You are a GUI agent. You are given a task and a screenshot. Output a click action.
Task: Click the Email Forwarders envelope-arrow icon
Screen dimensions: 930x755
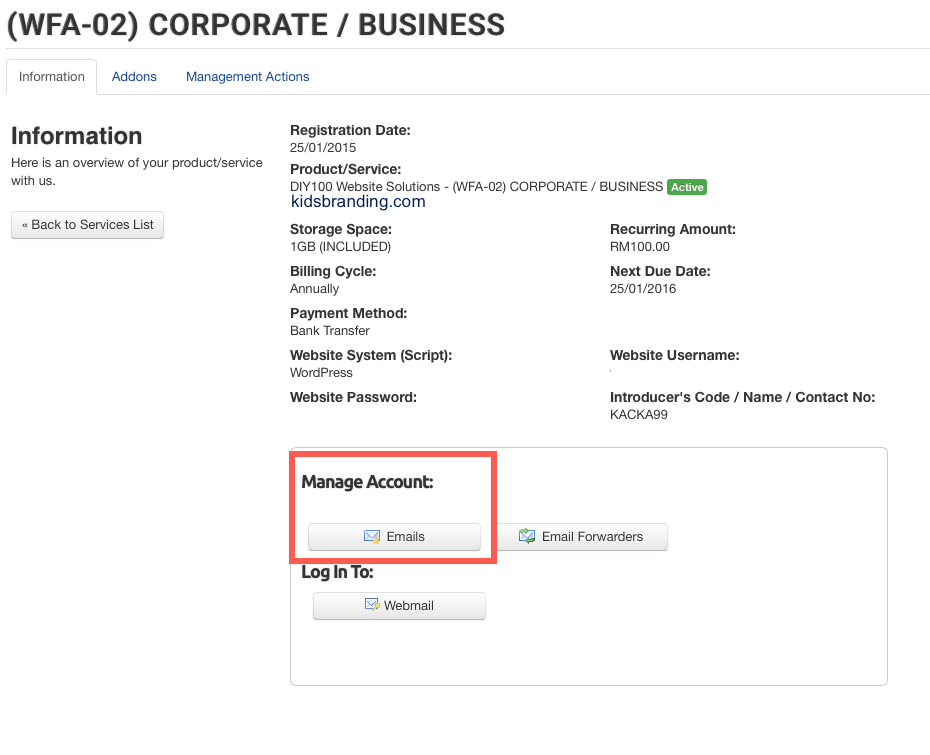(x=527, y=537)
